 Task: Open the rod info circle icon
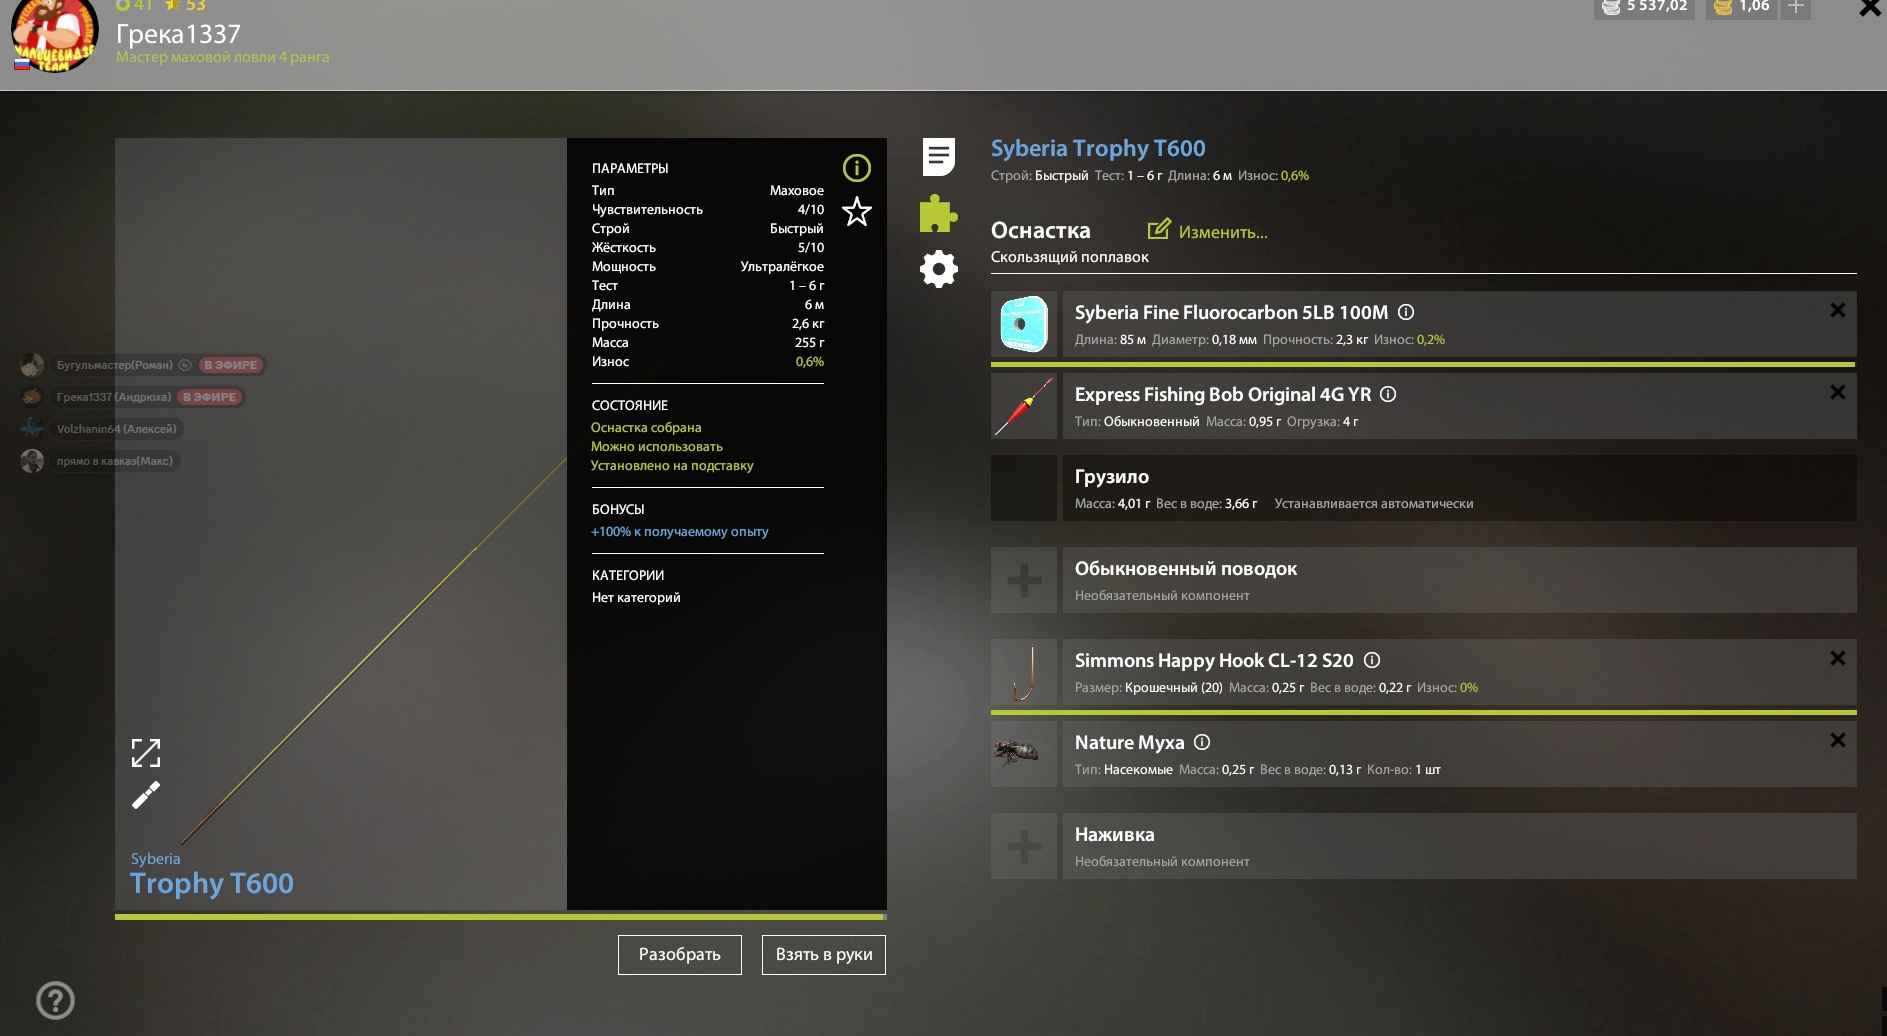point(857,168)
